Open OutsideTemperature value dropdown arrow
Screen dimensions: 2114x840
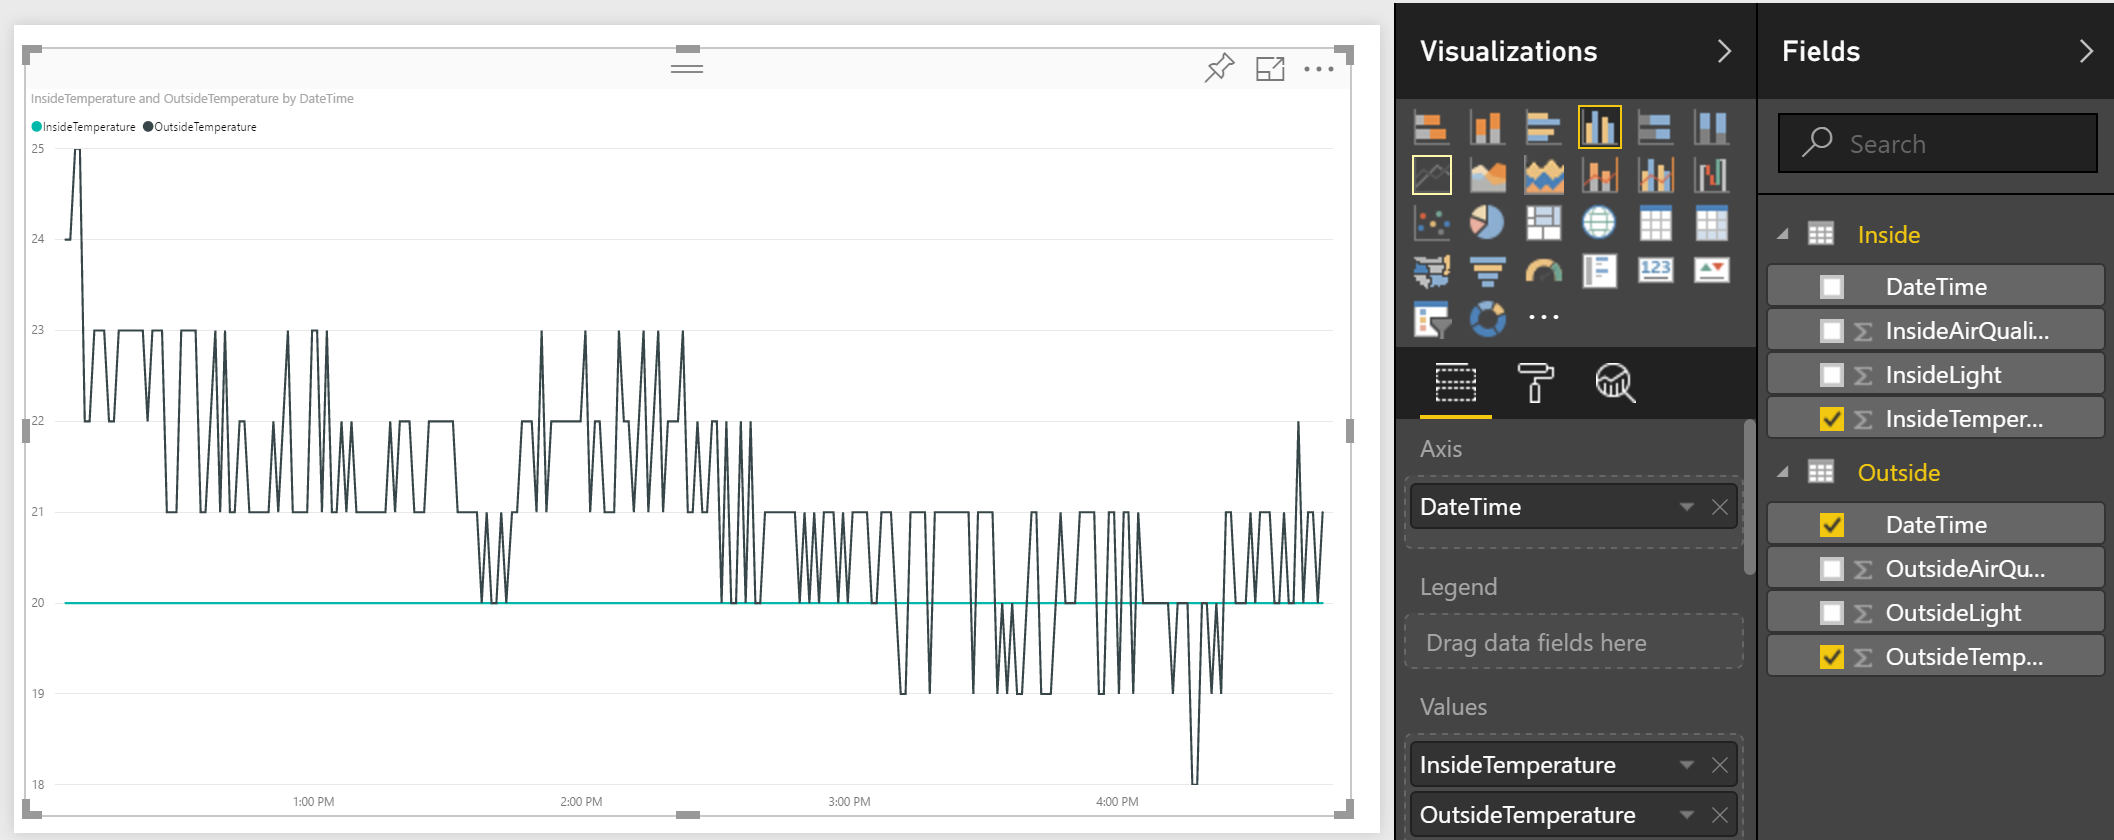click(1687, 815)
